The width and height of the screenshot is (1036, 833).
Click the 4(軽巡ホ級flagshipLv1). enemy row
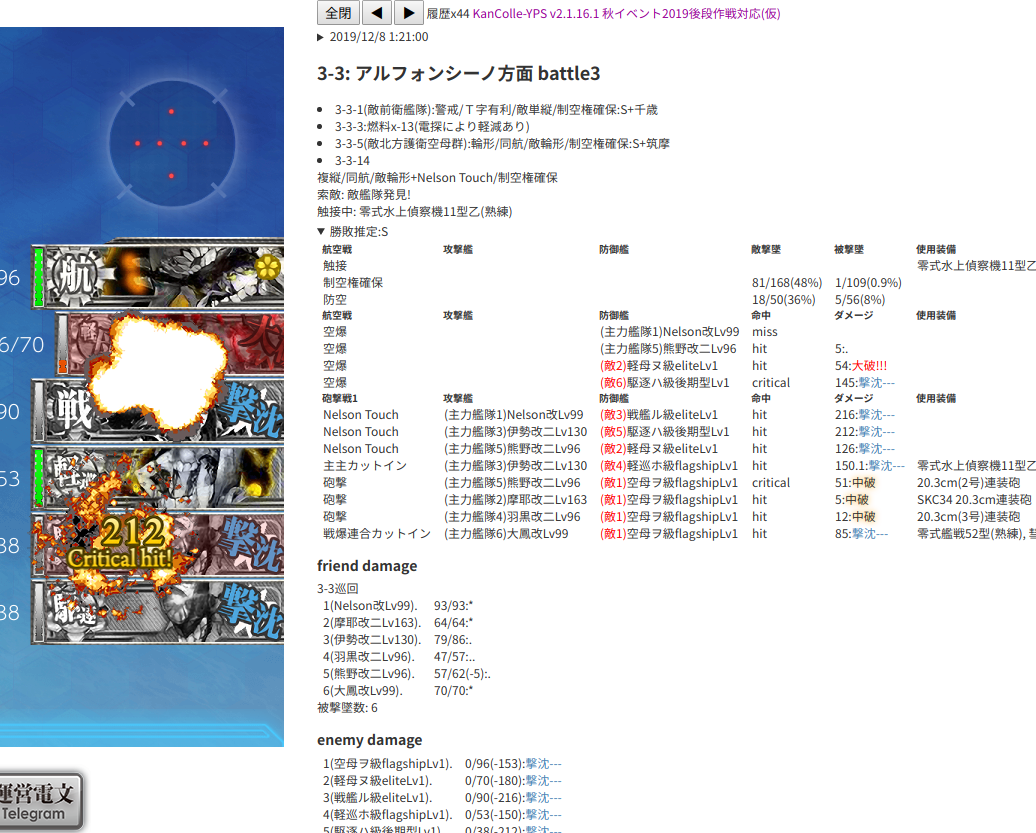(442, 815)
